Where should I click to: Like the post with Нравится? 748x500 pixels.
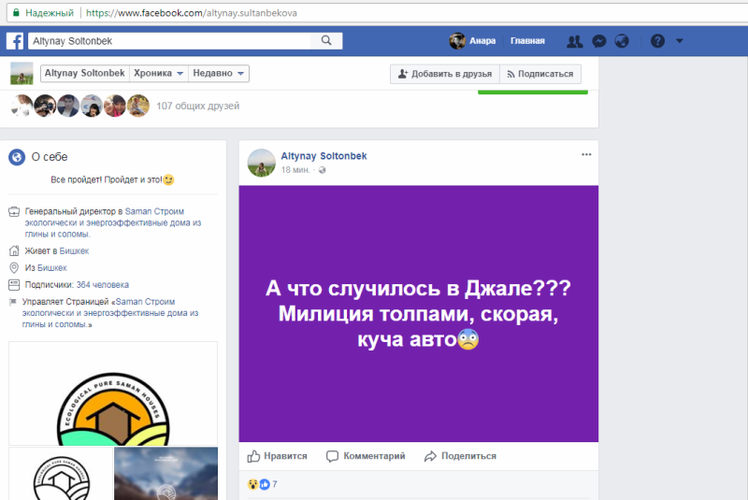[277, 456]
